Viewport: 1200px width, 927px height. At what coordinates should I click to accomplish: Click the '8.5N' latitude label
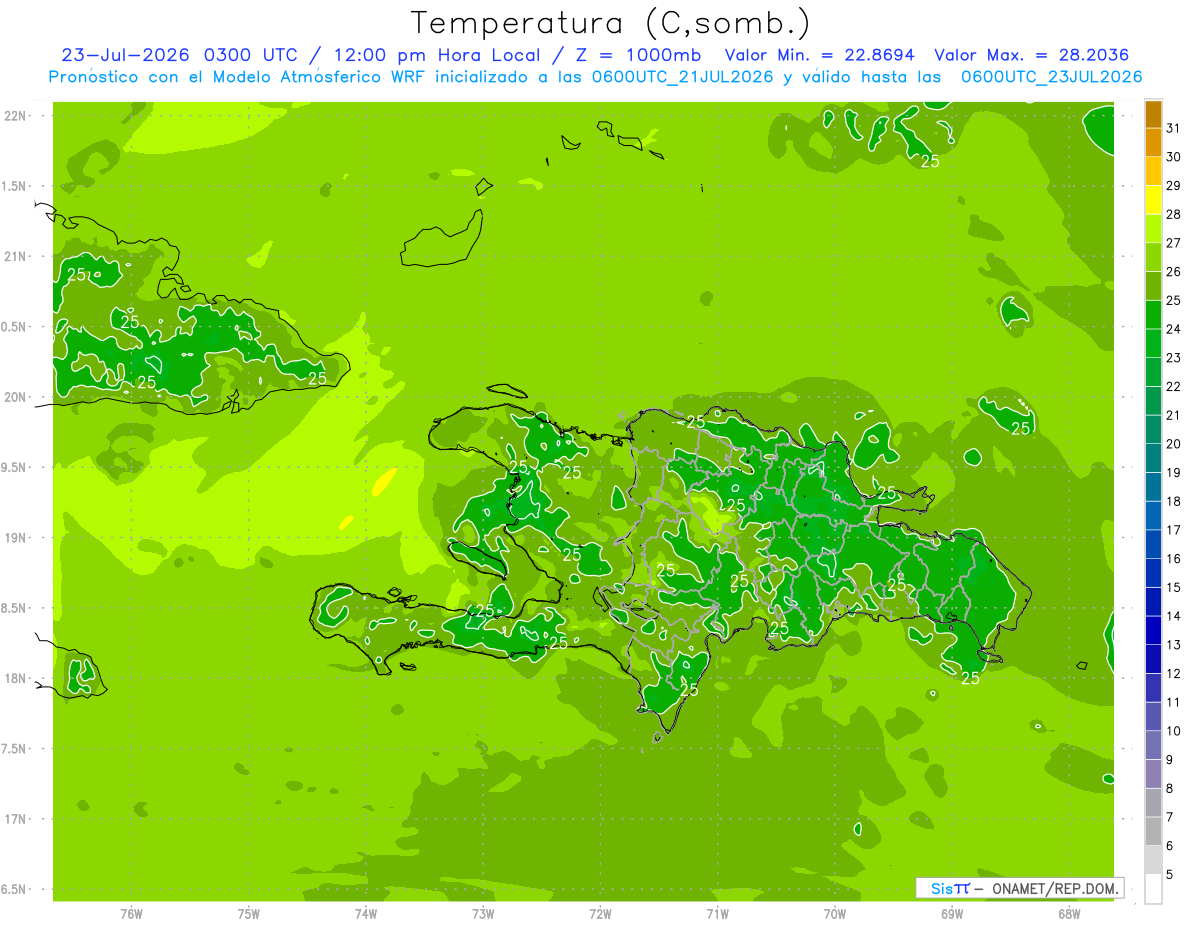tap(15, 608)
